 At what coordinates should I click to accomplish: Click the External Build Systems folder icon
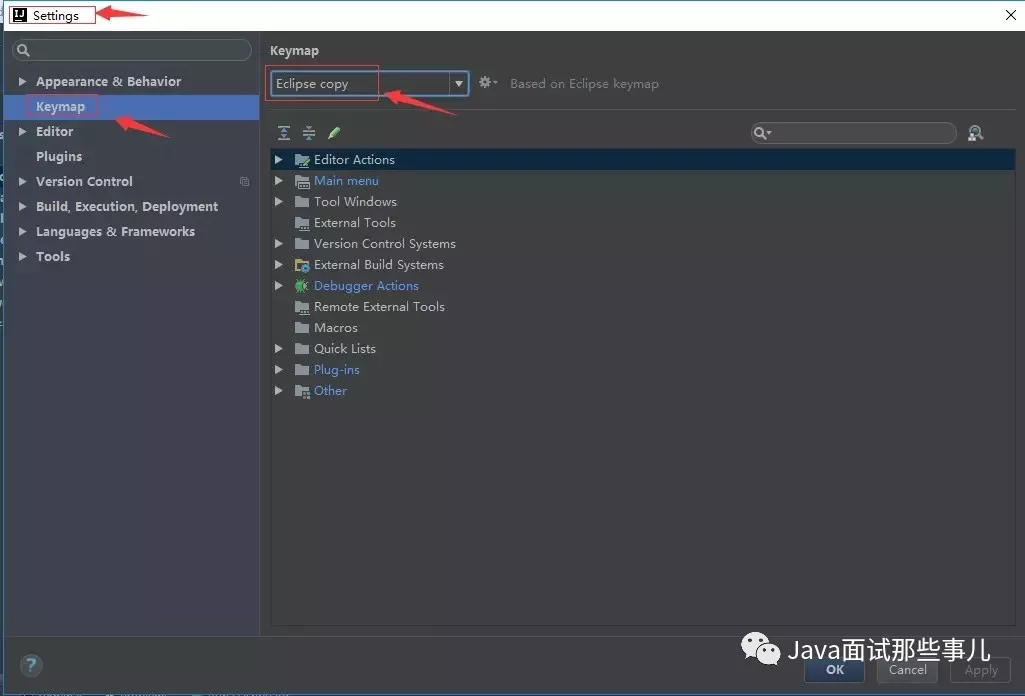(x=302, y=265)
